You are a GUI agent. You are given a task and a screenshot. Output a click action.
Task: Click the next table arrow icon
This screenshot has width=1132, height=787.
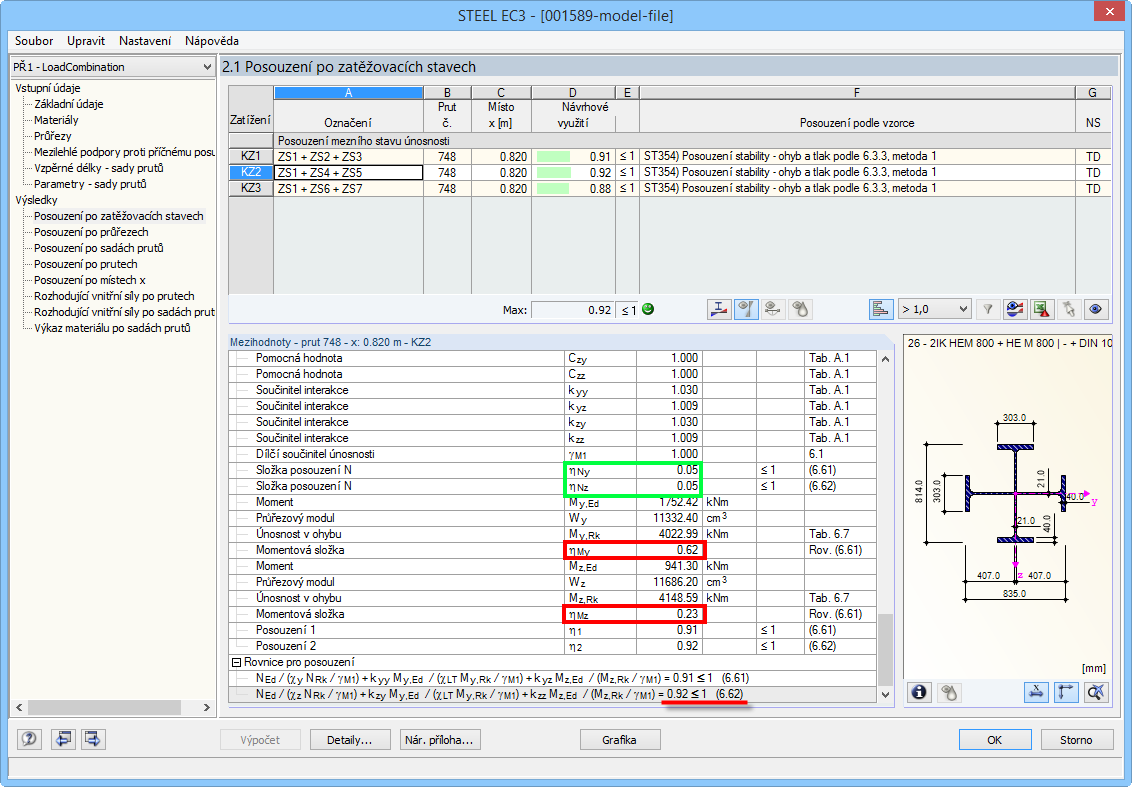pyautogui.click(x=92, y=739)
